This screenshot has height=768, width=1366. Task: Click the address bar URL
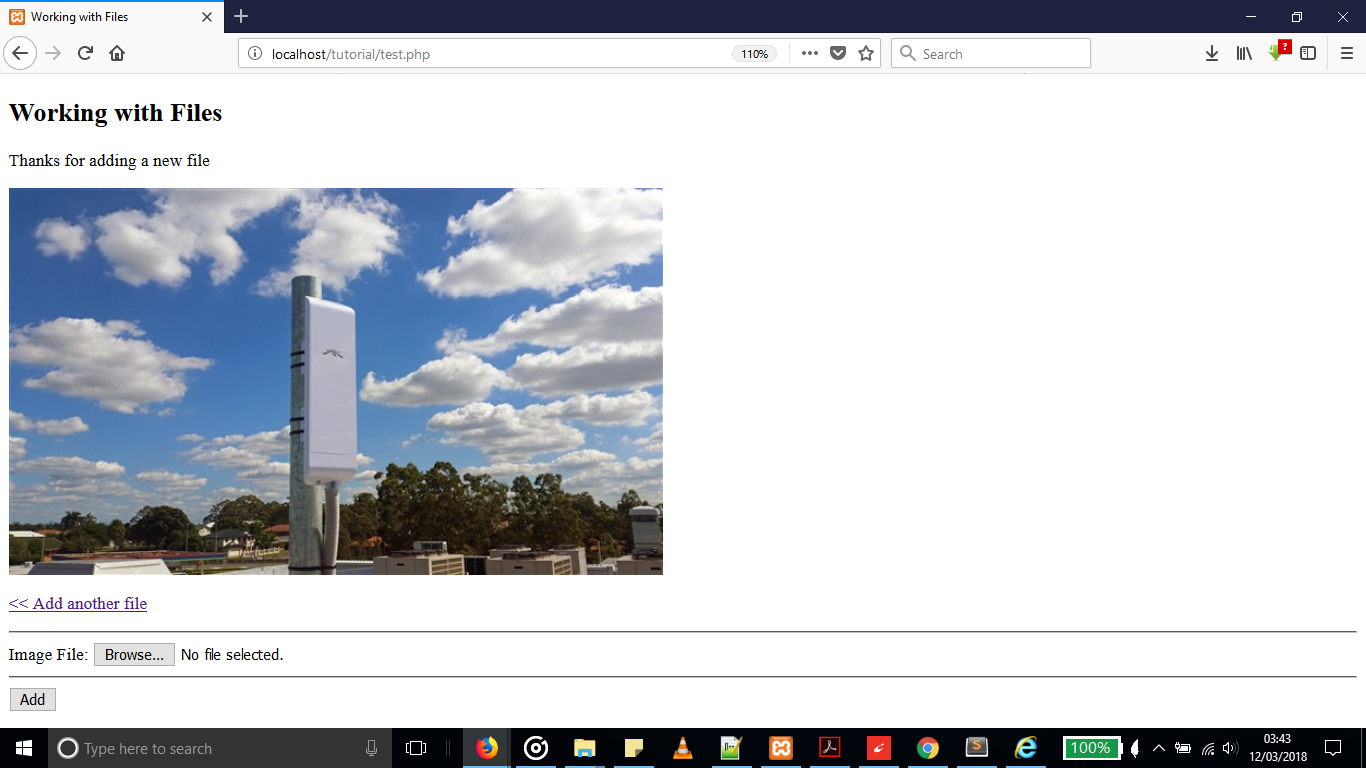(351, 54)
